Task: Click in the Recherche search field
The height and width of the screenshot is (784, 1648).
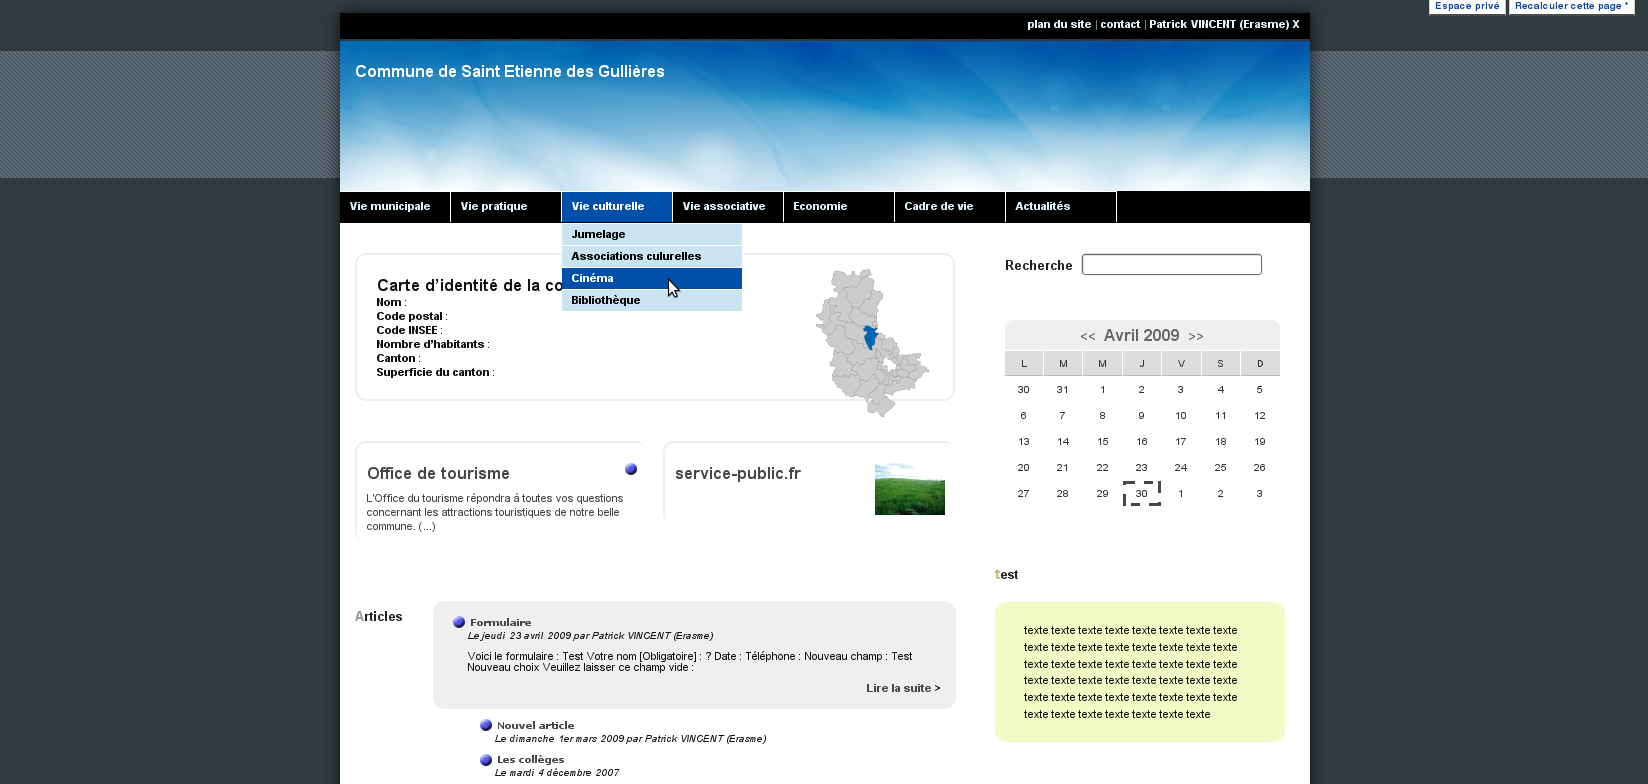Action: (1171, 265)
